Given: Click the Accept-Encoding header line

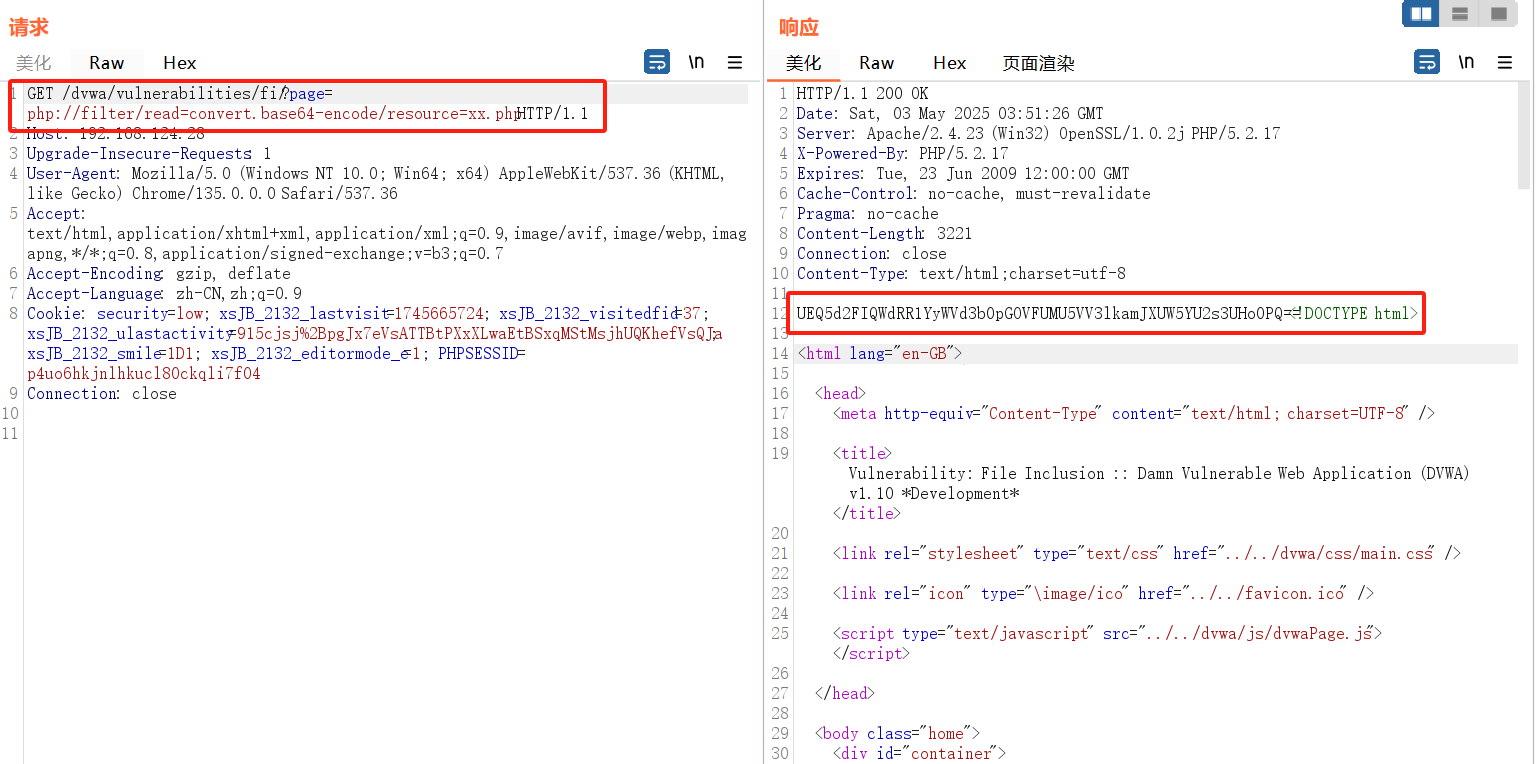Looking at the screenshot, I should tap(158, 273).
